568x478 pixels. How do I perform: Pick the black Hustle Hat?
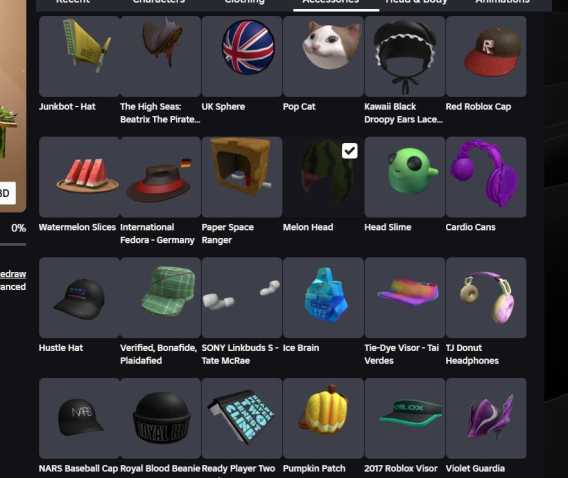[79, 298]
